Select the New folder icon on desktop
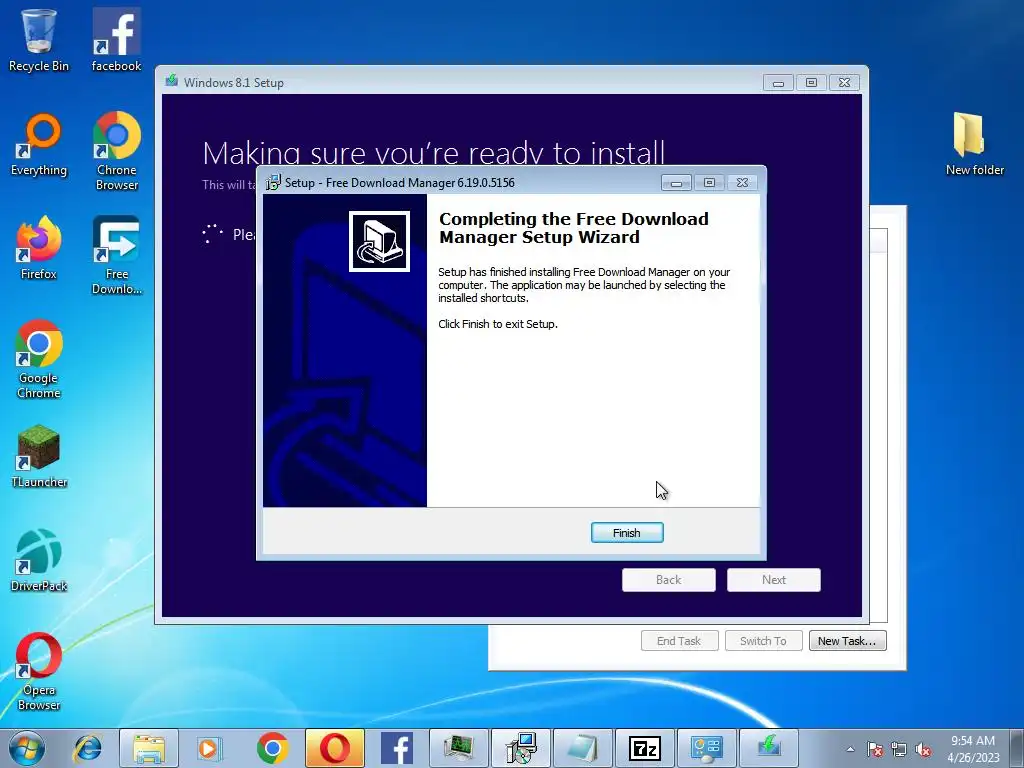 [x=974, y=144]
